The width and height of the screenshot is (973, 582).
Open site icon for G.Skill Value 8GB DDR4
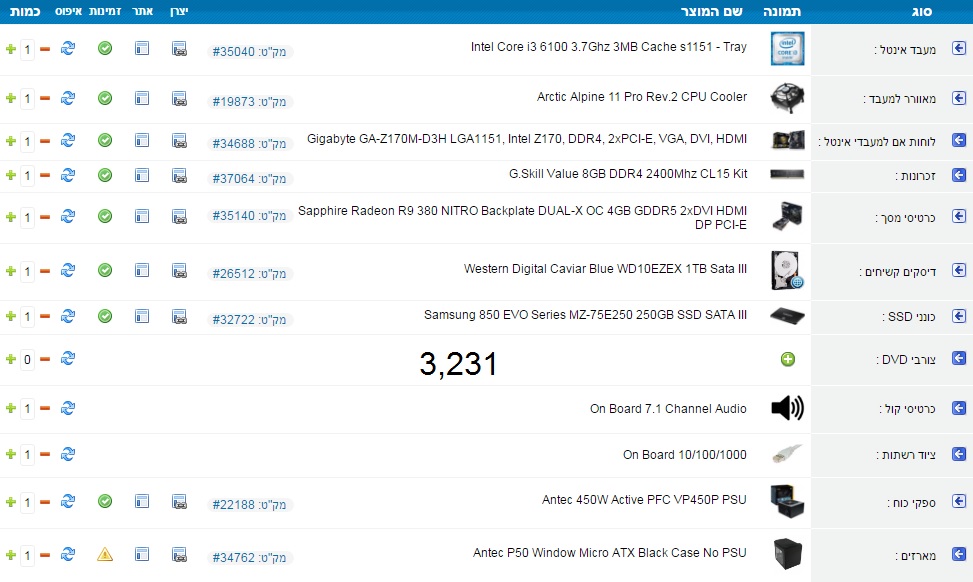(142, 175)
